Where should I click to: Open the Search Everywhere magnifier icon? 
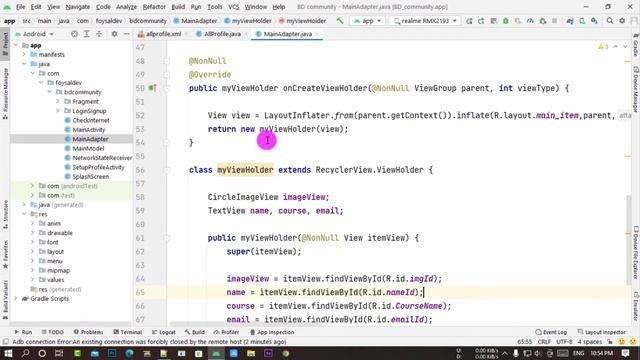pos(610,20)
